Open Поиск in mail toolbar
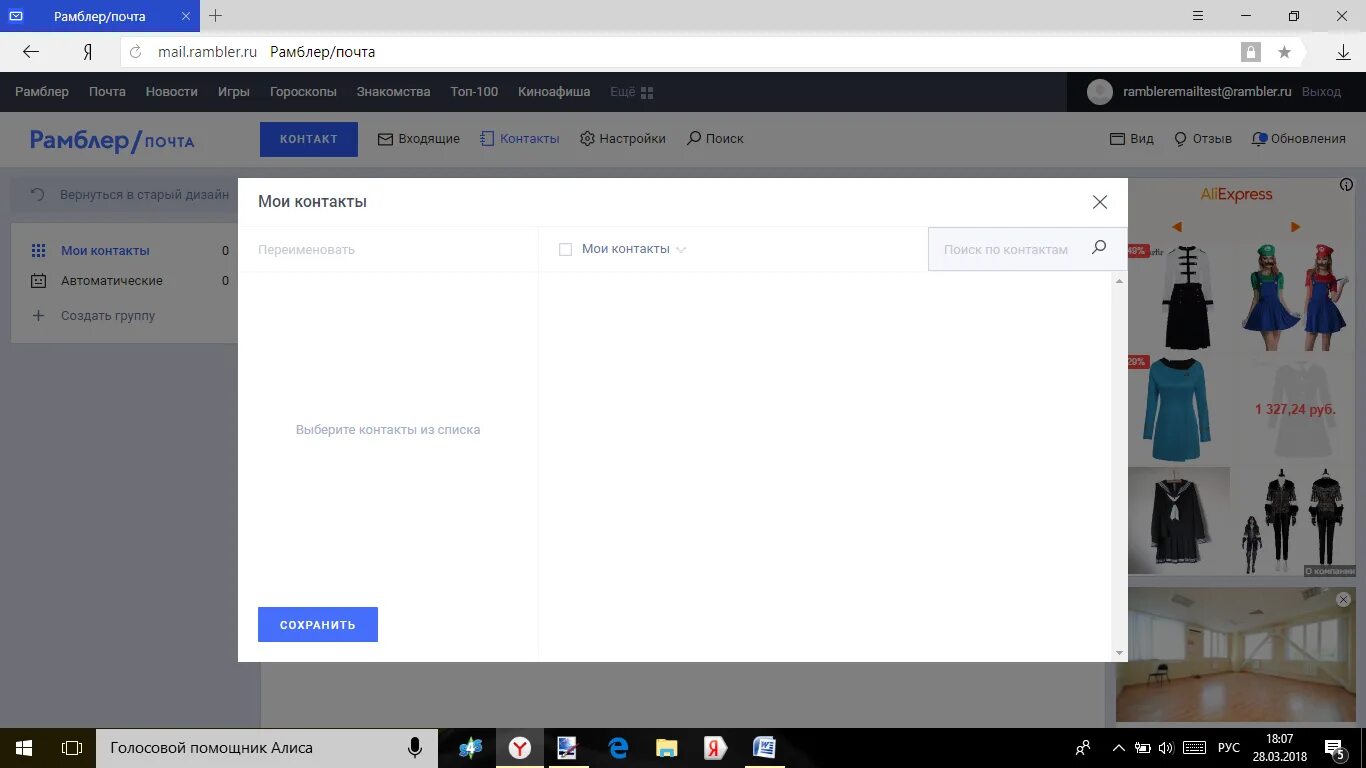 click(x=715, y=139)
